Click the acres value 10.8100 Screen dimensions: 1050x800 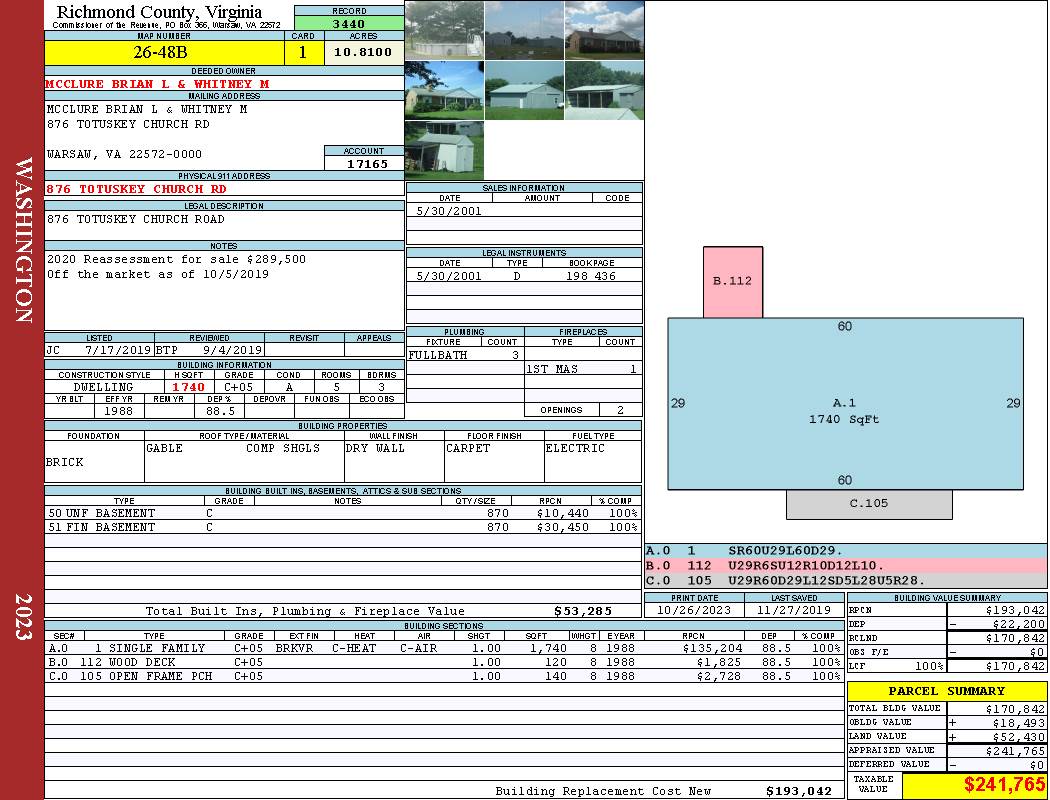[x=363, y=52]
